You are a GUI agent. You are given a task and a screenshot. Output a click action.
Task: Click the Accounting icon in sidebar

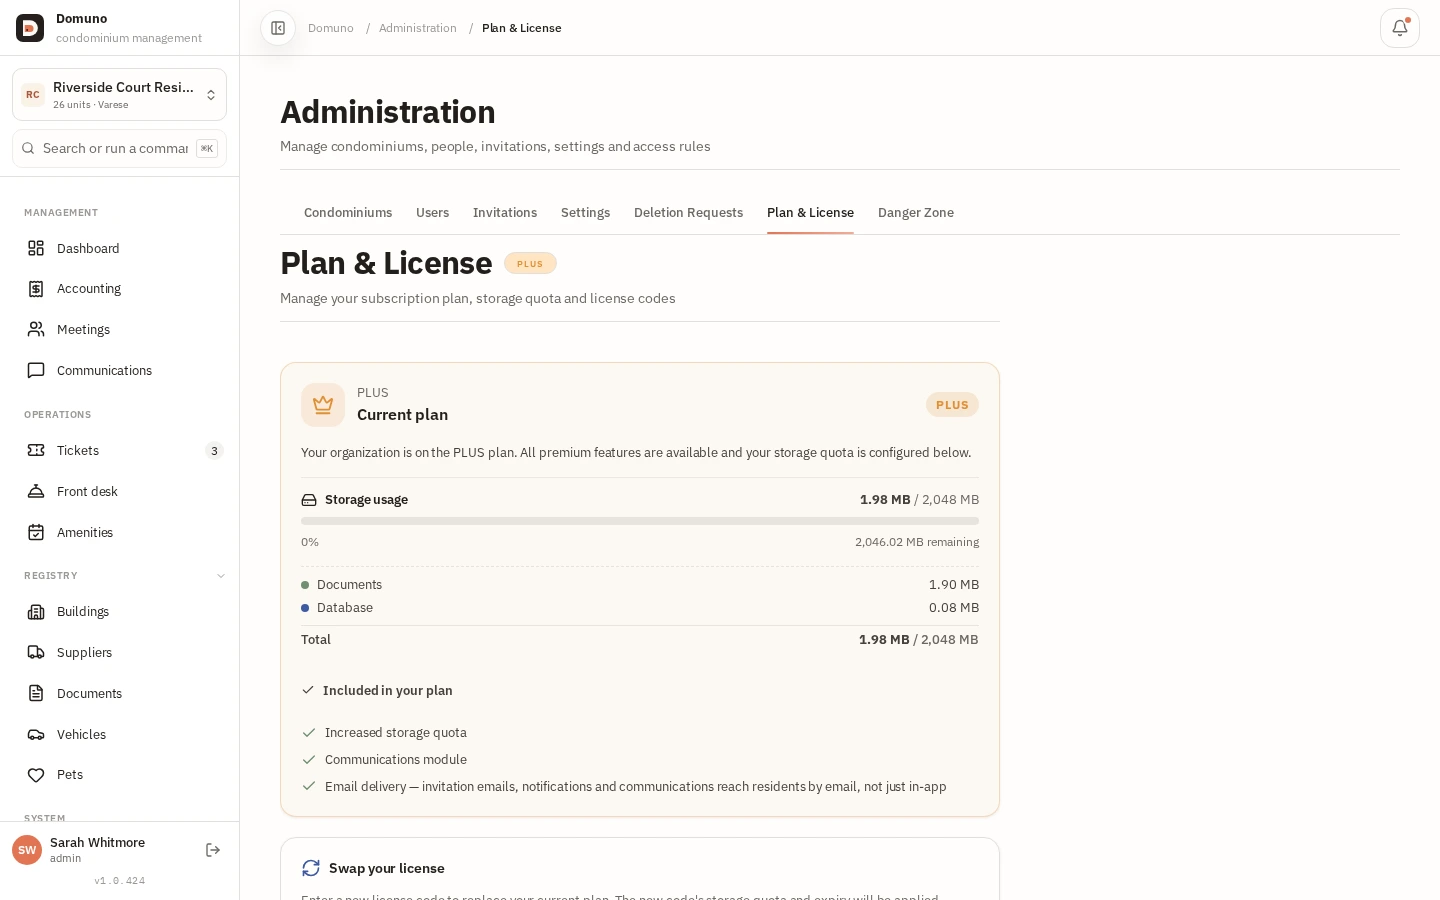36,289
